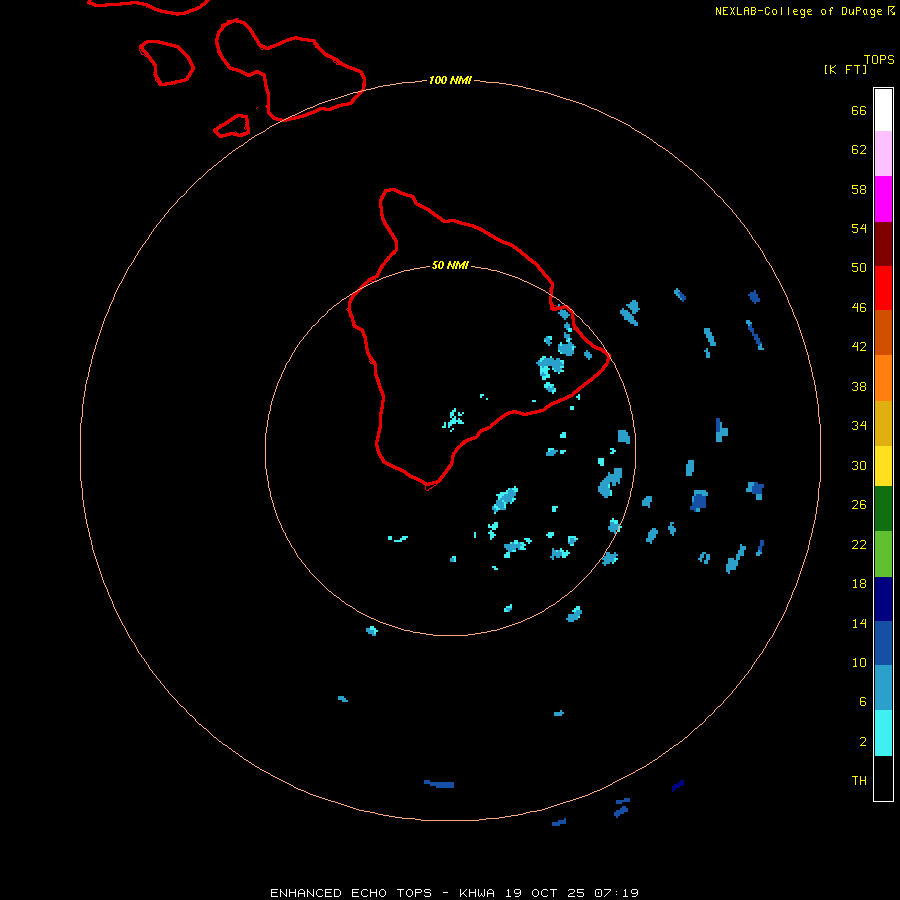Click the '54' legend value
900x900 pixels.
(x=859, y=228)
